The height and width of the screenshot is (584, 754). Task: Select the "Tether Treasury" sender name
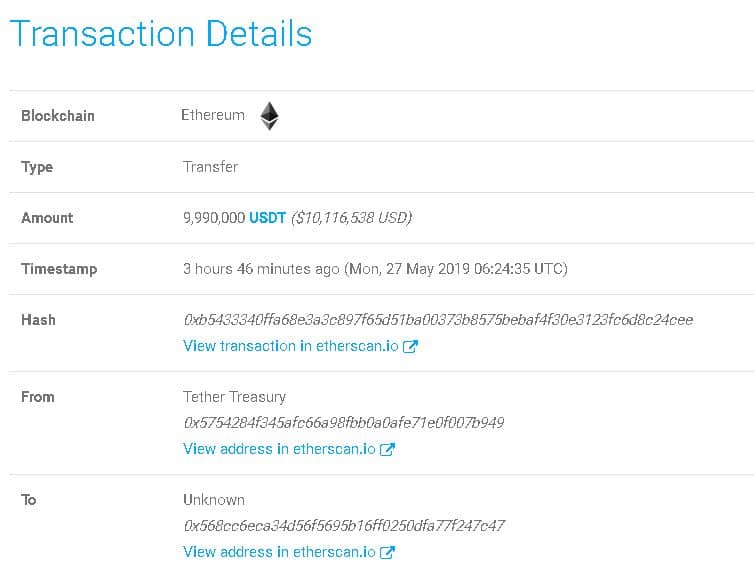pos(234,397)
